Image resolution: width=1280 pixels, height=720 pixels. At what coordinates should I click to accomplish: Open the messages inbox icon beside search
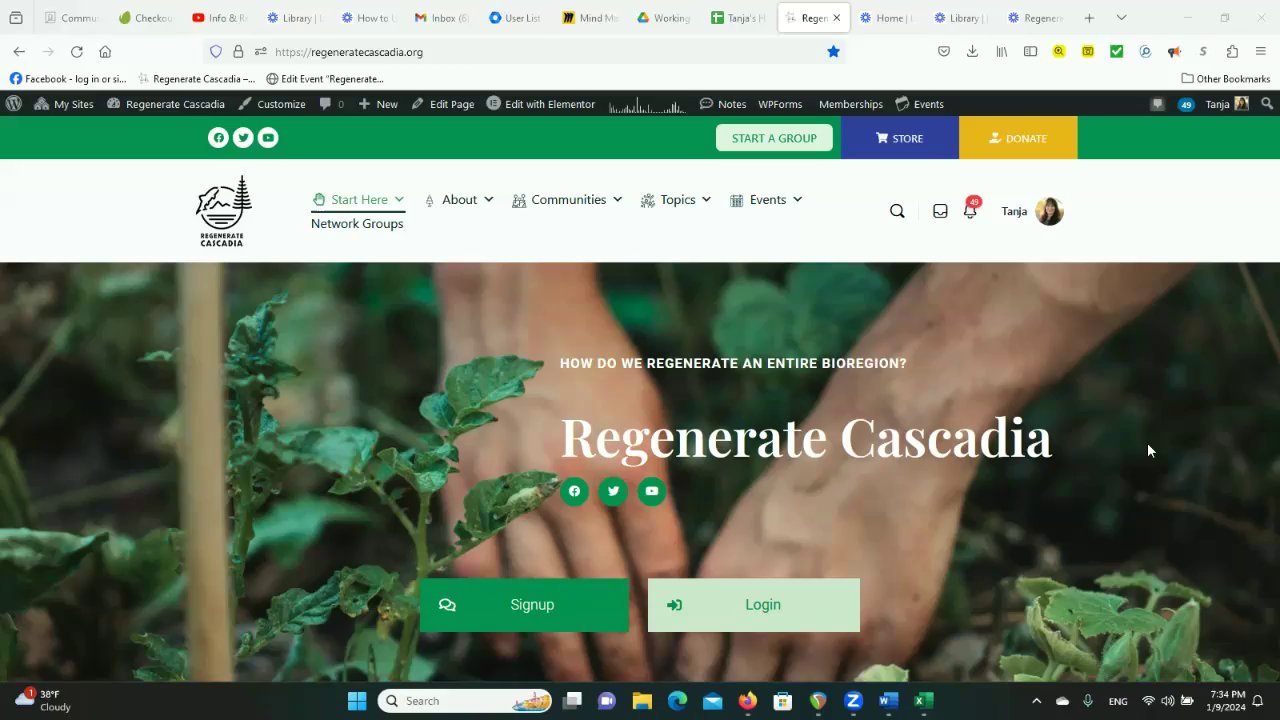click(x=940, y=211)
